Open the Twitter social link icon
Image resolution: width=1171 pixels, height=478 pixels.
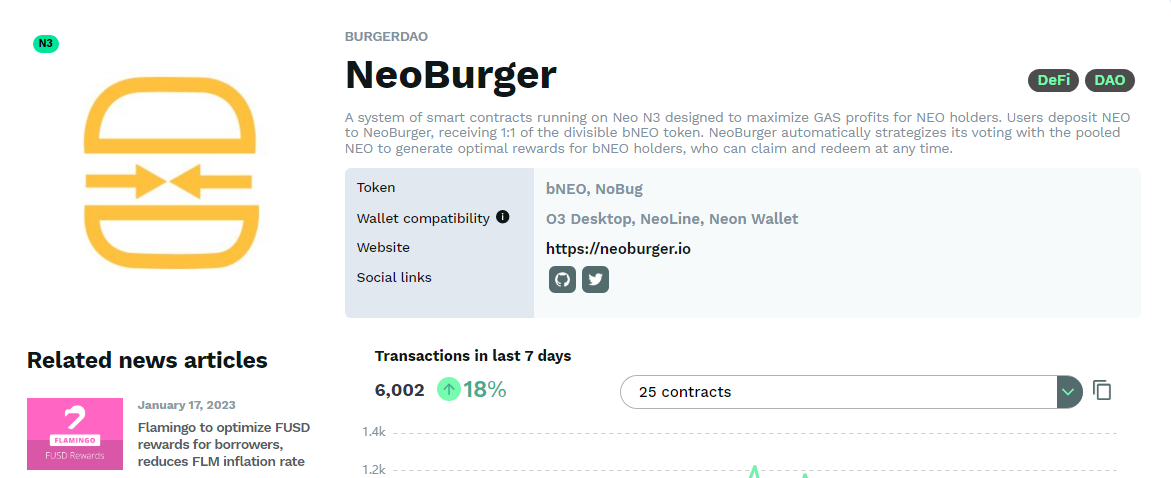pos(595,279)
